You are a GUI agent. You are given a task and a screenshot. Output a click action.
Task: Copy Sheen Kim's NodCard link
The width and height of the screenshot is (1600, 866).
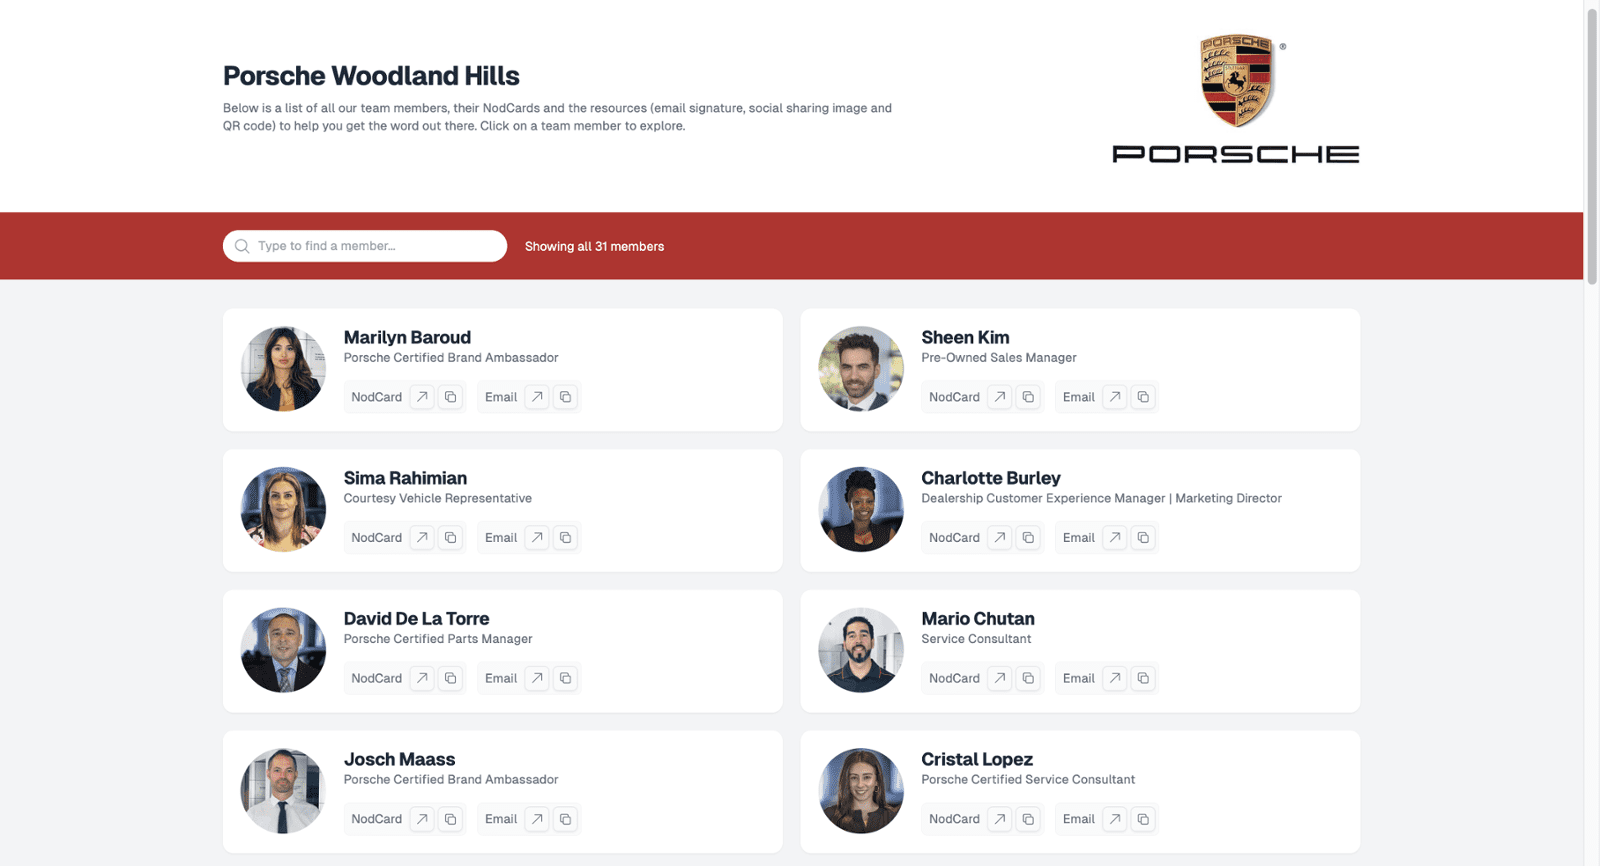pos(1028,397)
